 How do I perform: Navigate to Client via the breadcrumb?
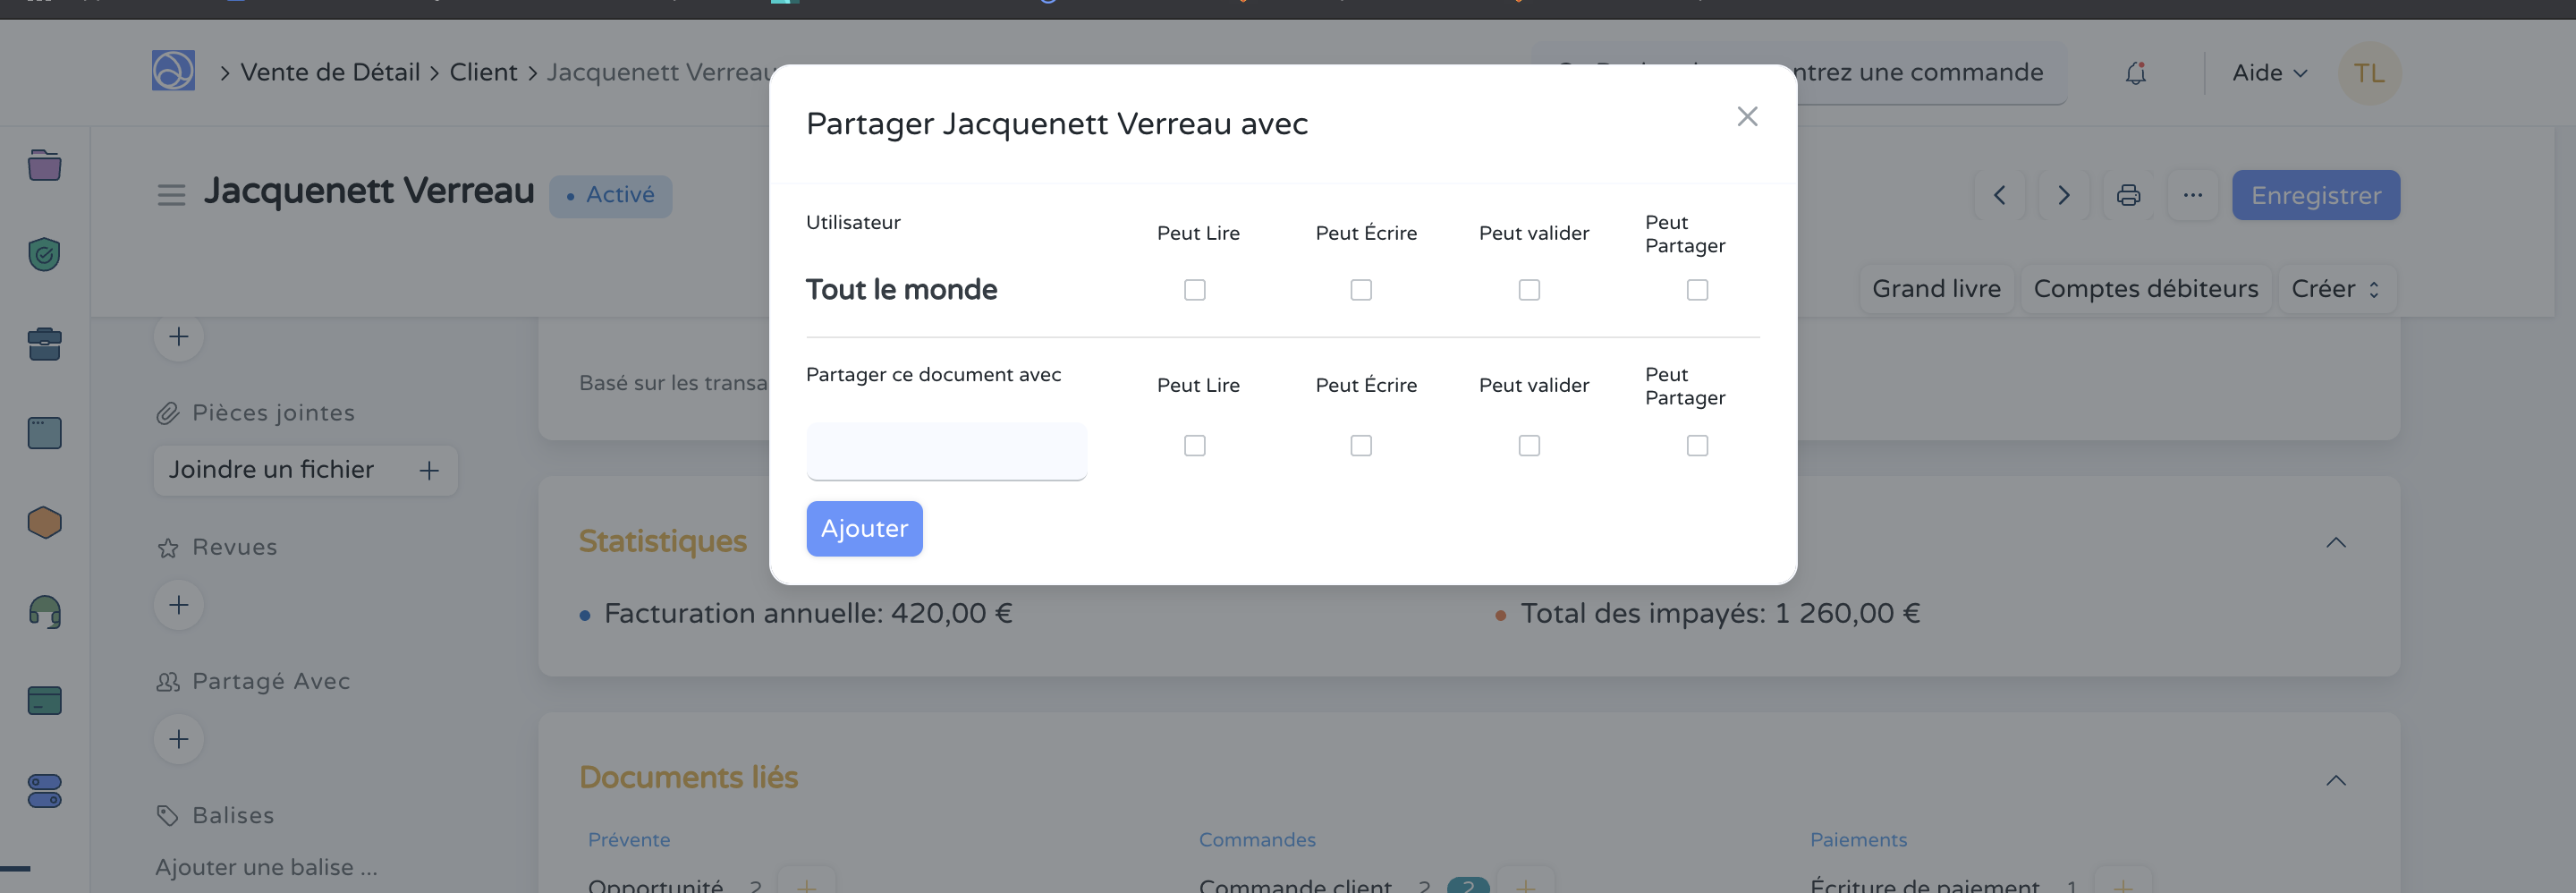click(483, 71)
